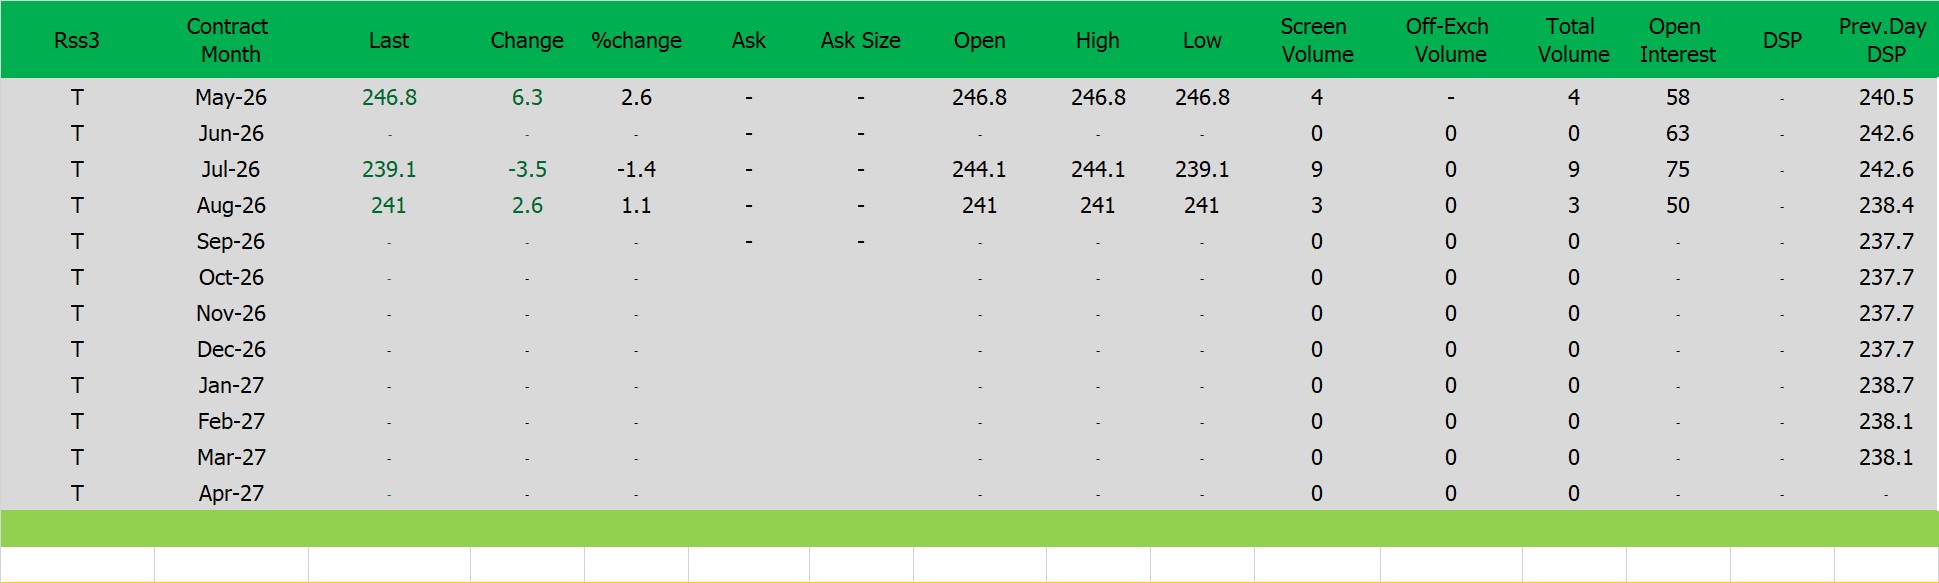Click the Screen Volume column header
This screenshot has width=1939, height=583.
point(1316,40)
